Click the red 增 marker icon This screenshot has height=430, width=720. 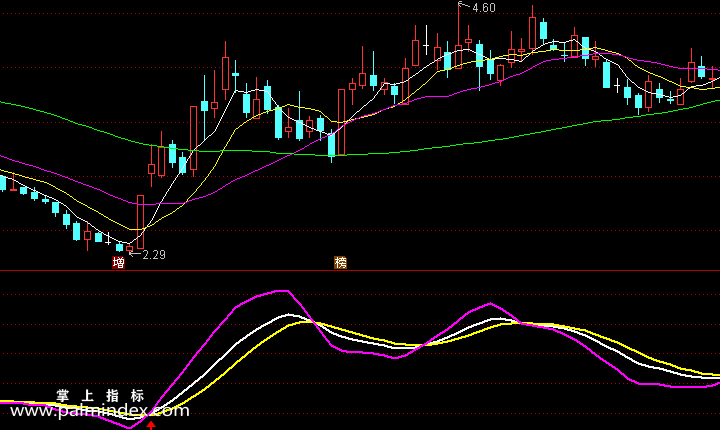(x=118, y=263)
